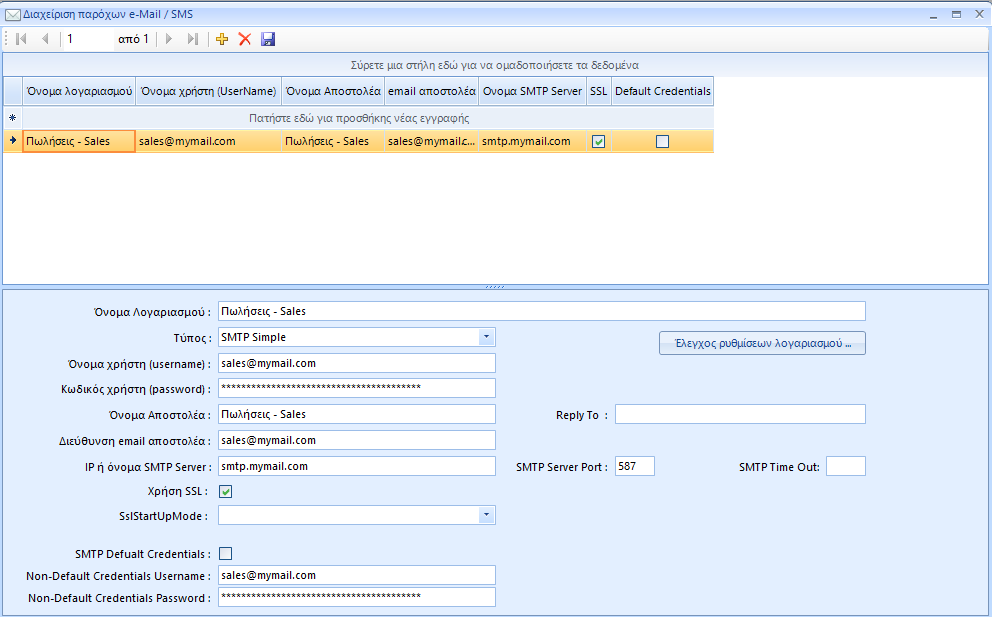Toggle SSL checkbox in Πωλήσεις grid row
This screenshot has width=992, height=617.
pyautogui.click(x=598, y=142)
